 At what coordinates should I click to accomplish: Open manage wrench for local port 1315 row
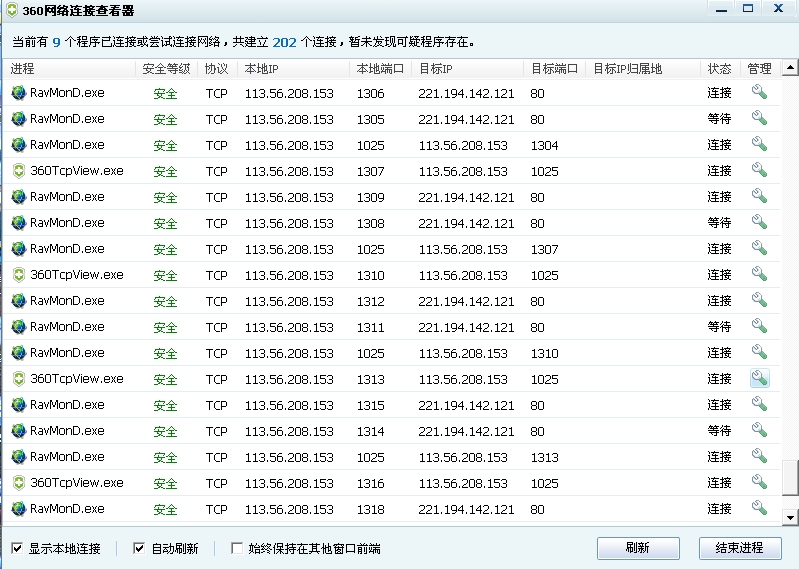coord(759,404)
